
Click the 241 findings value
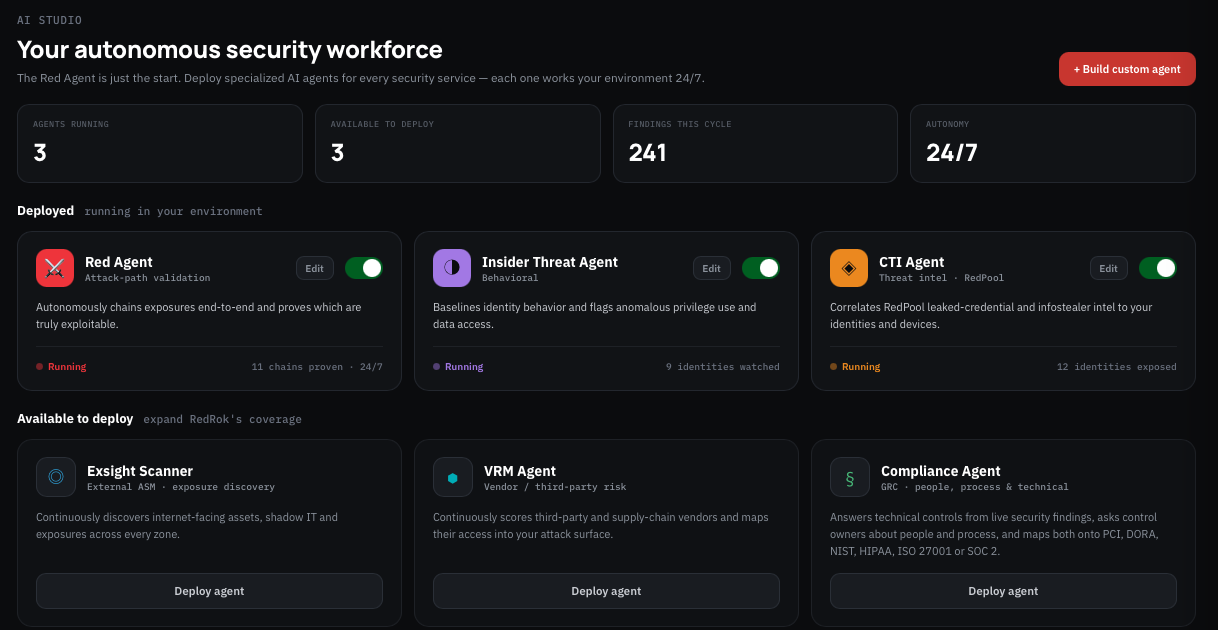point(647,153)
